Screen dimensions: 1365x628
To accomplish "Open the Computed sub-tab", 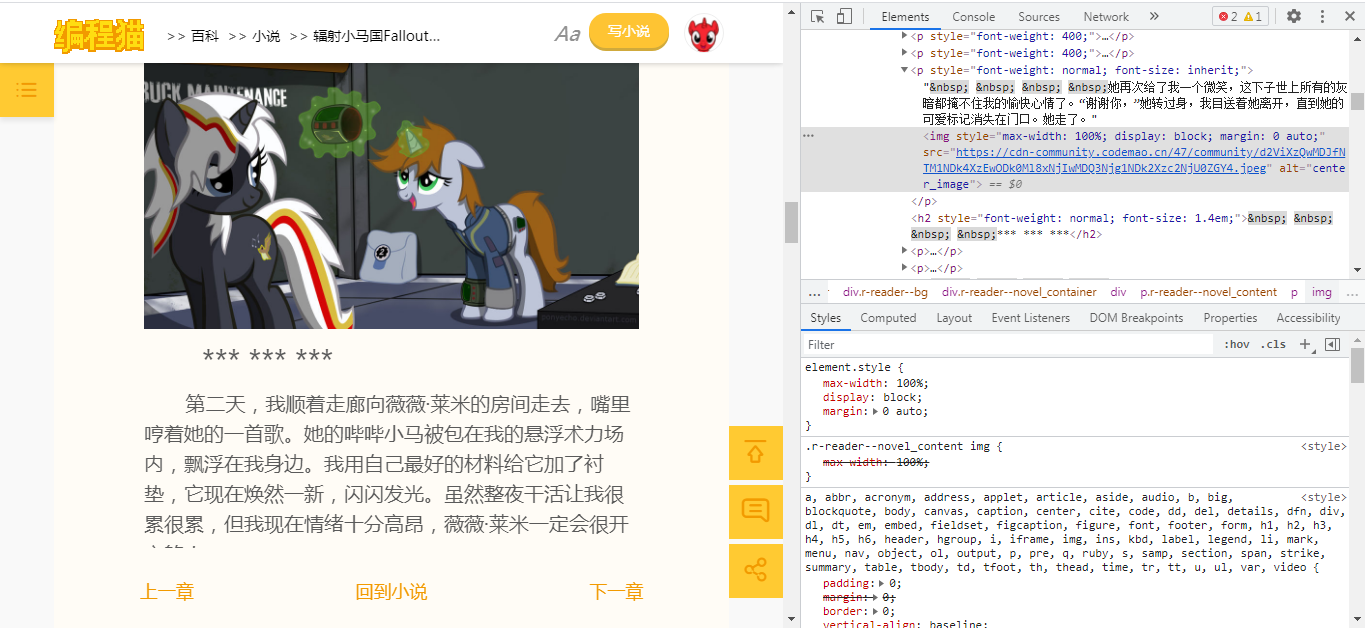I will (x=888, y=318).
